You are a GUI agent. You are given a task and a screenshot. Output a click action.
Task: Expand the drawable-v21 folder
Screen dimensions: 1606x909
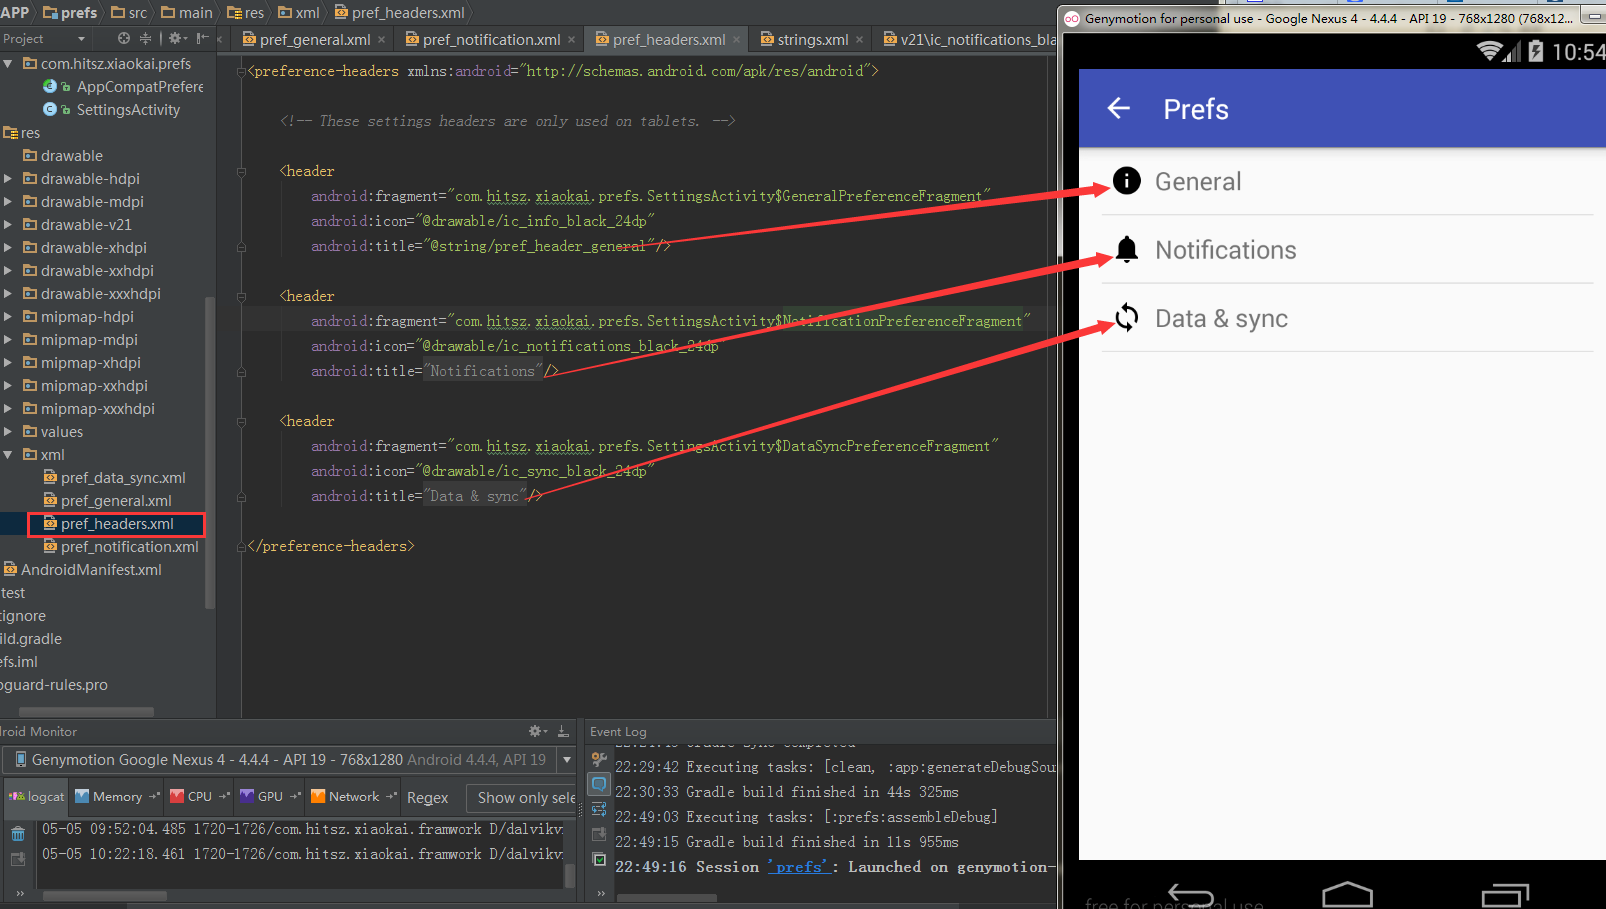pos(8,224)
